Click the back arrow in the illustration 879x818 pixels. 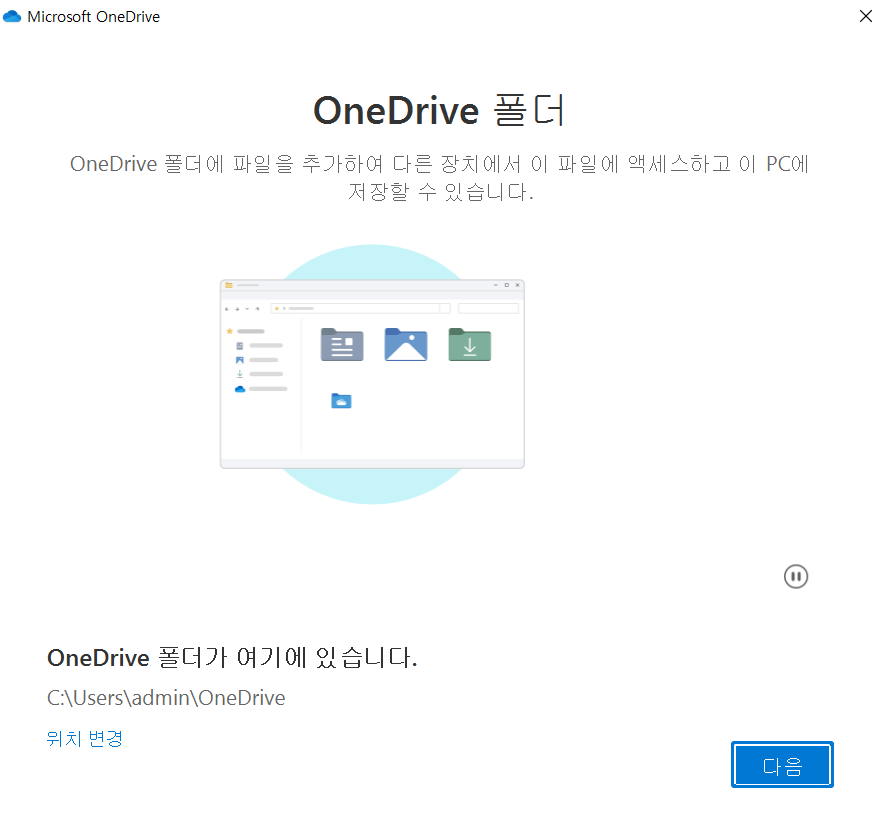click(x=227, y=308)
